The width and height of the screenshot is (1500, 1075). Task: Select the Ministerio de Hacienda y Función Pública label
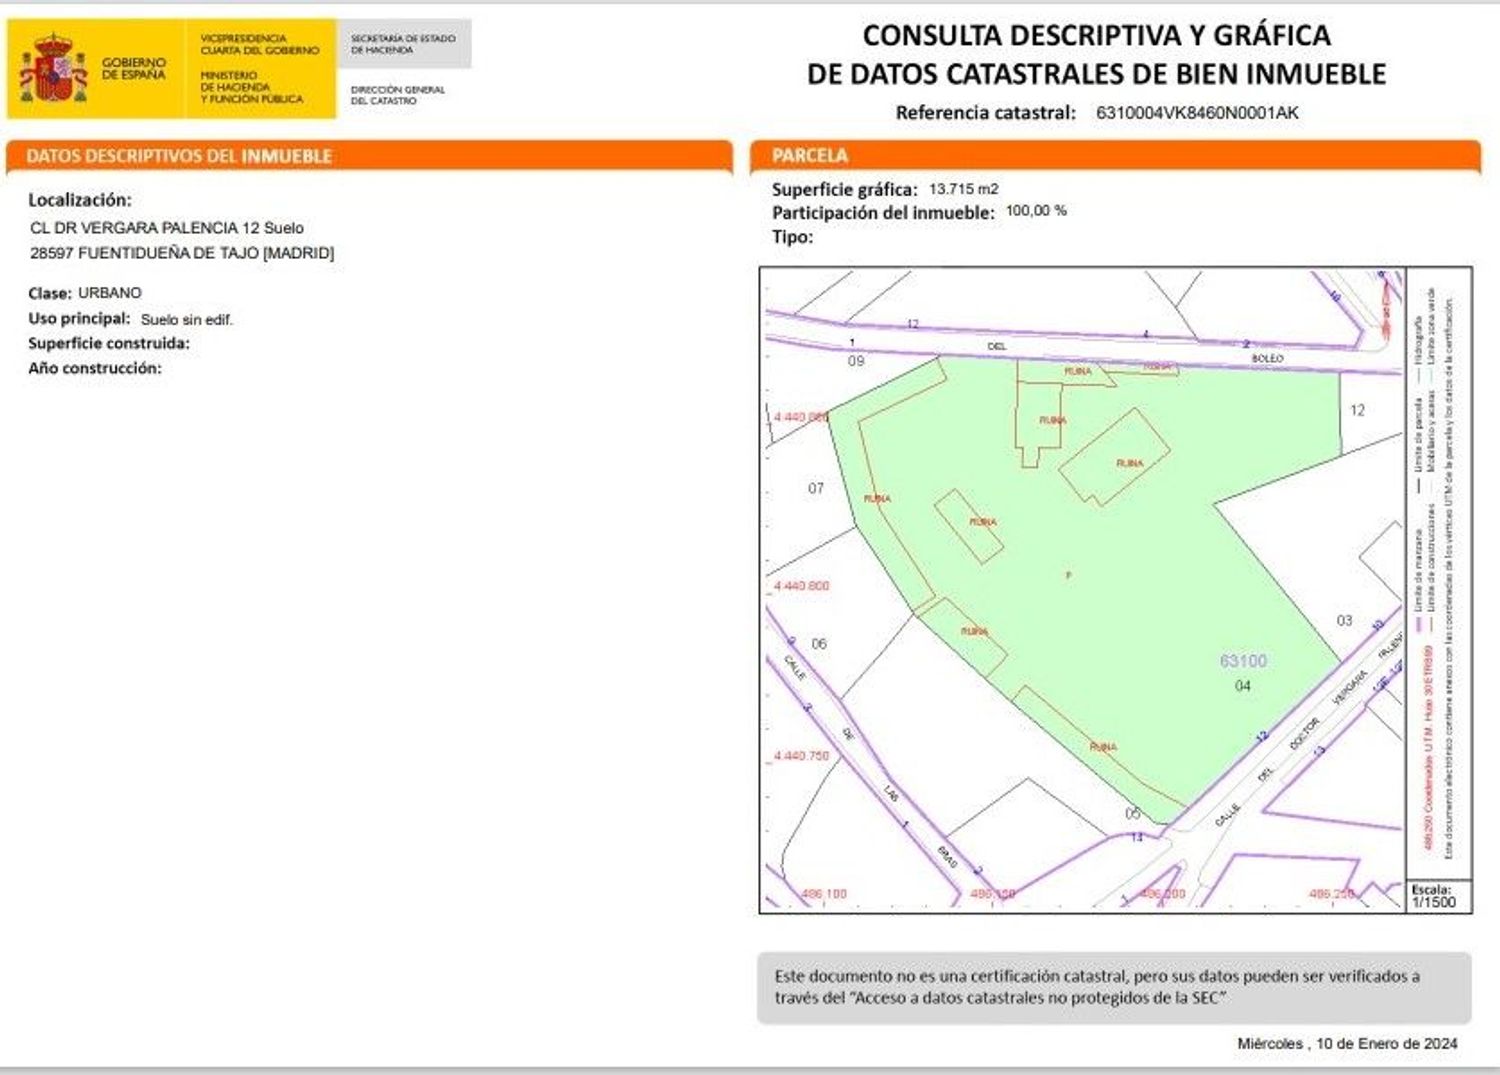pyautogui.click(x=251, y=87)
